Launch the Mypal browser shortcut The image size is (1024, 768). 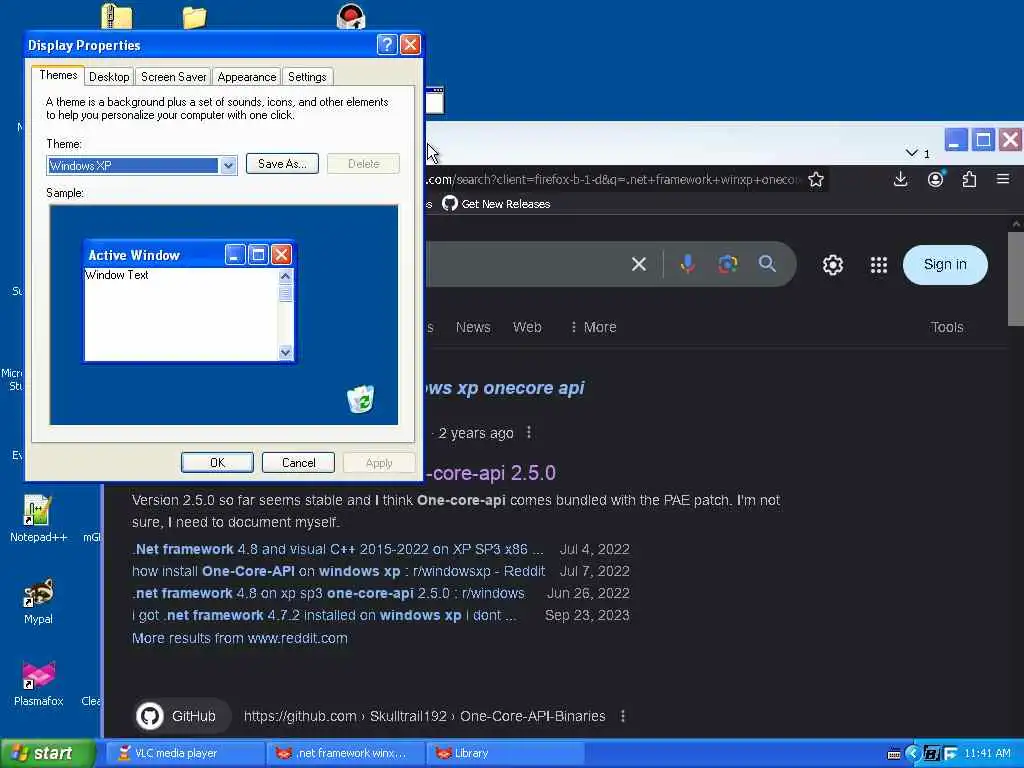tap(38, 601)
